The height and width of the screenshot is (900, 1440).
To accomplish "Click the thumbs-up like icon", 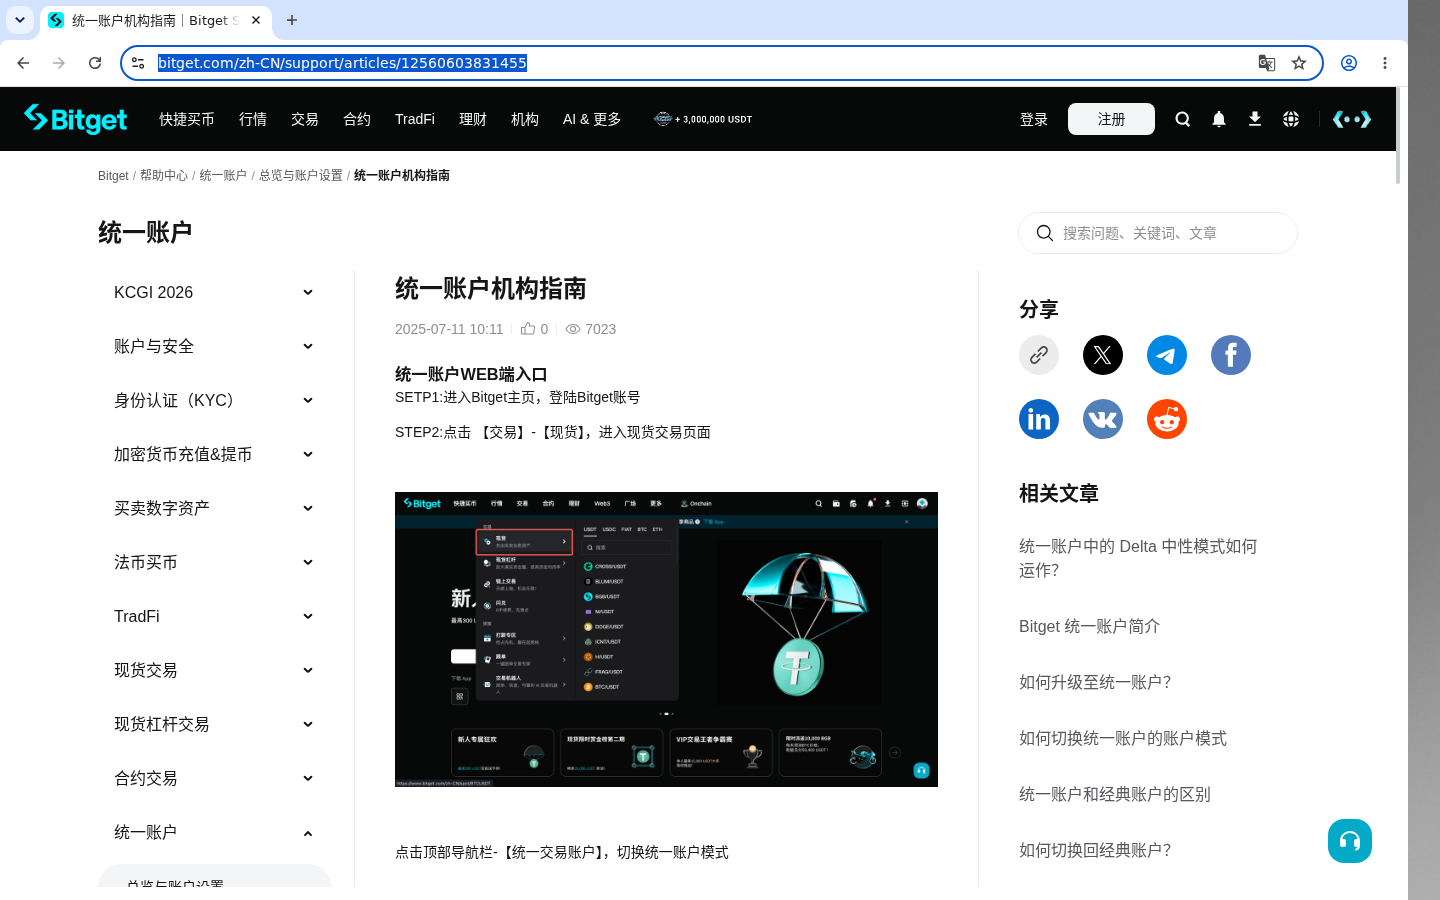I will click(x=528, y=328).
